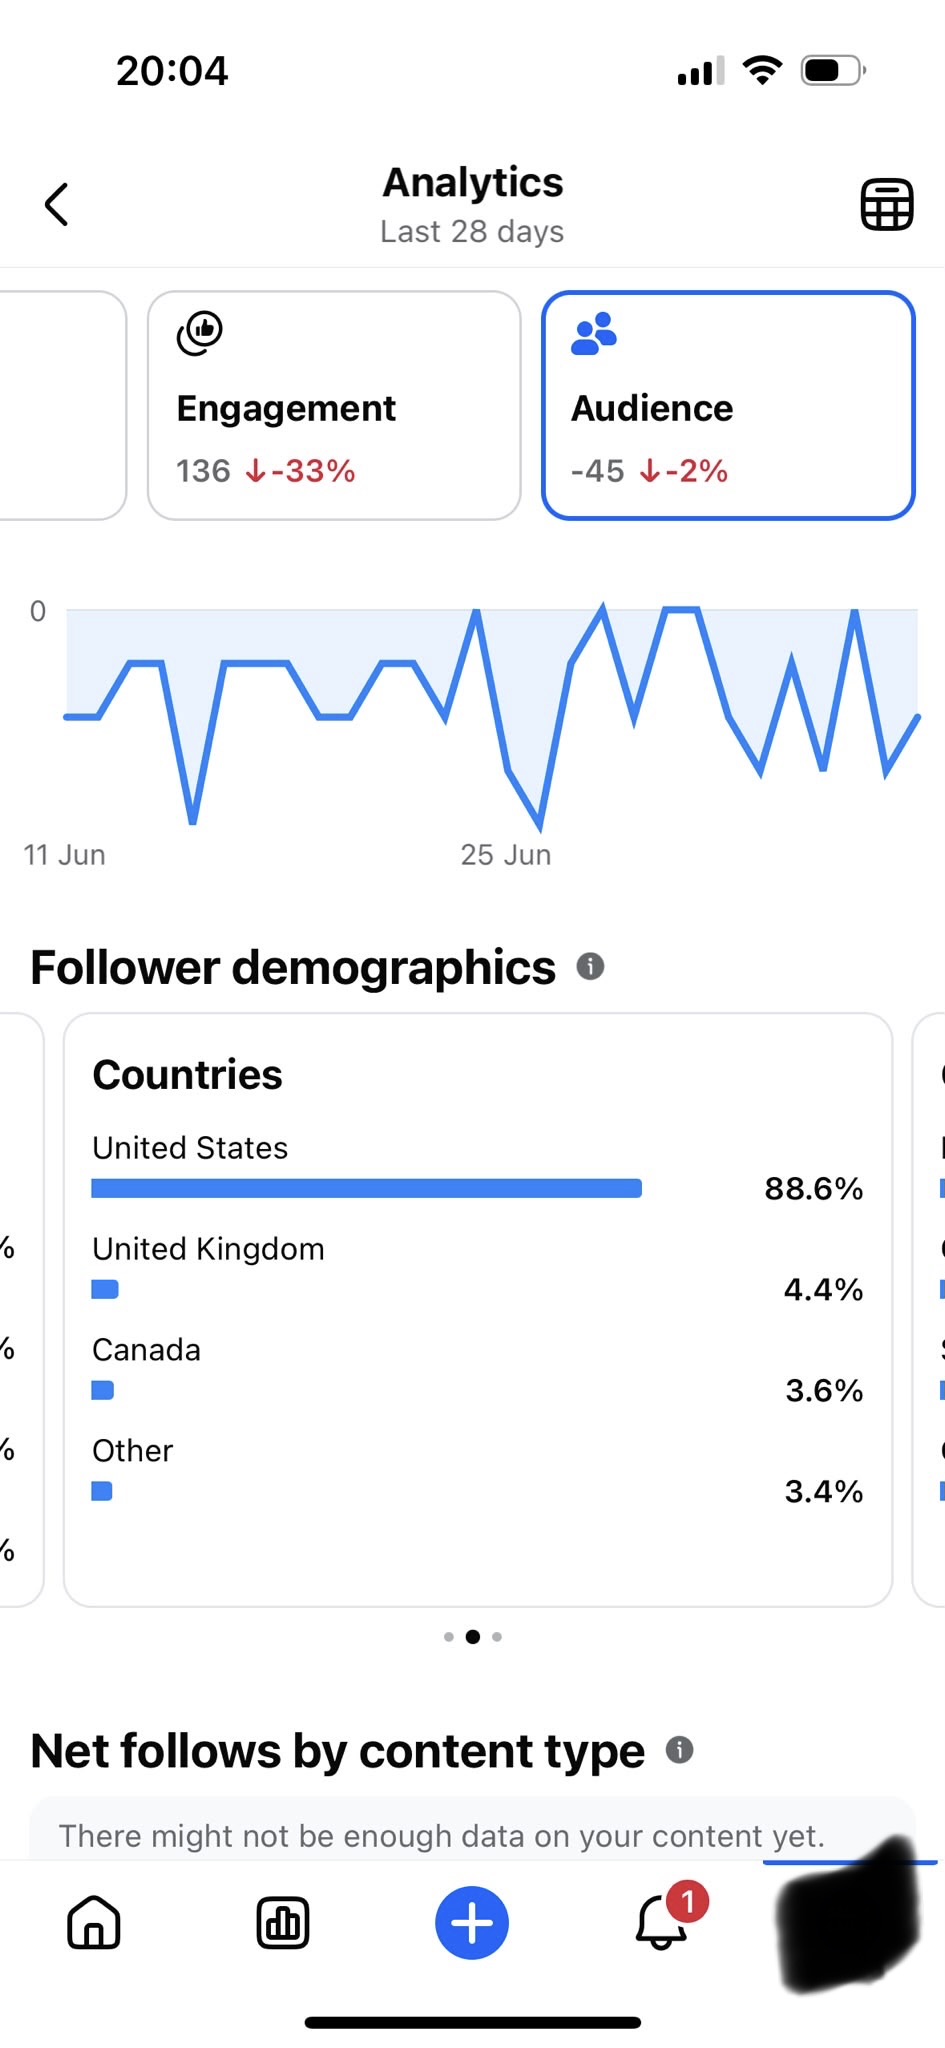Tap the Engagement thumbs-up icon
The image size is (945, 2048).
pos(200,333)
